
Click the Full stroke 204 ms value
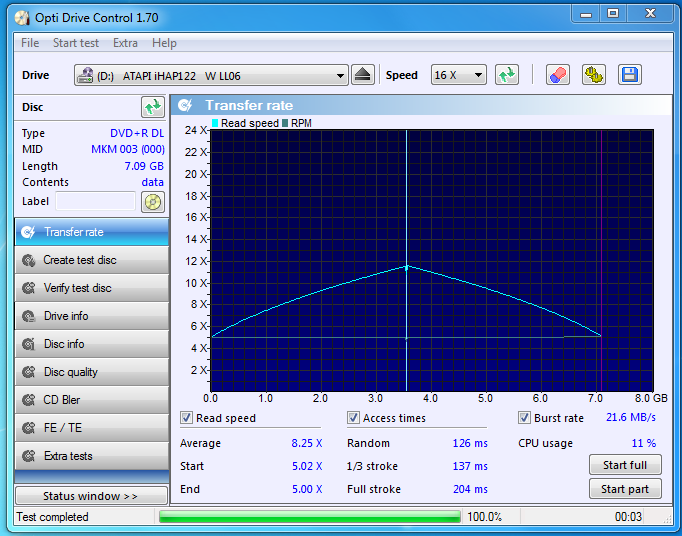[x=470, y=489]
